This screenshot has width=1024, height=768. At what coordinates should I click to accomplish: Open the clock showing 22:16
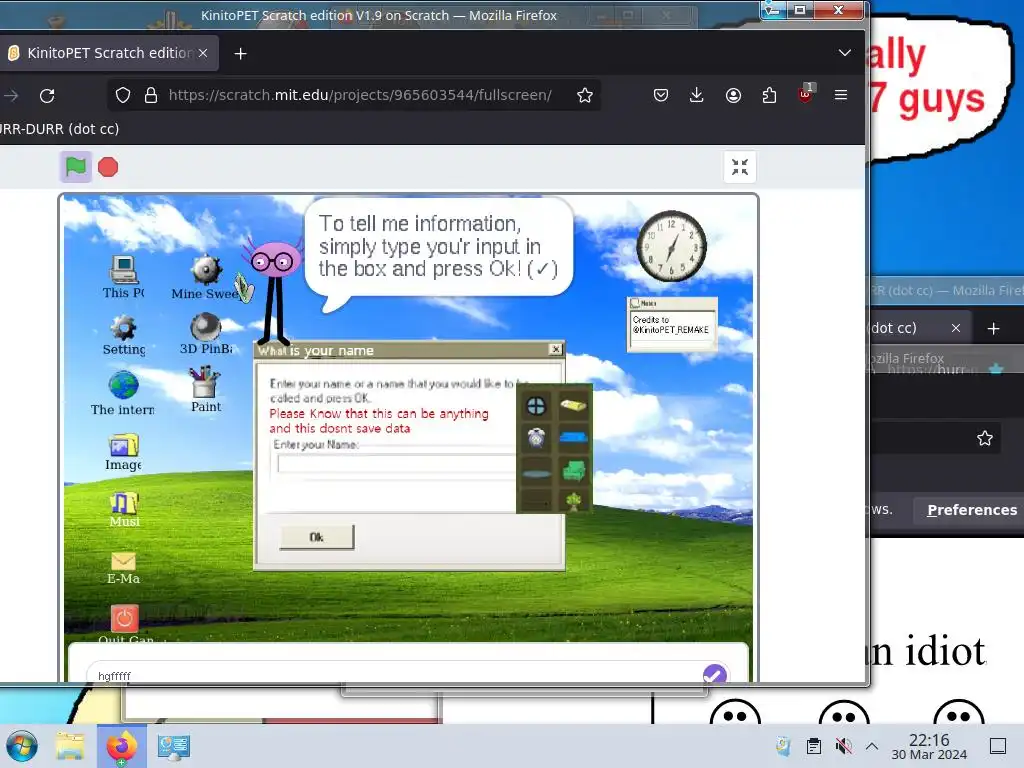click(x=929, y=746)
